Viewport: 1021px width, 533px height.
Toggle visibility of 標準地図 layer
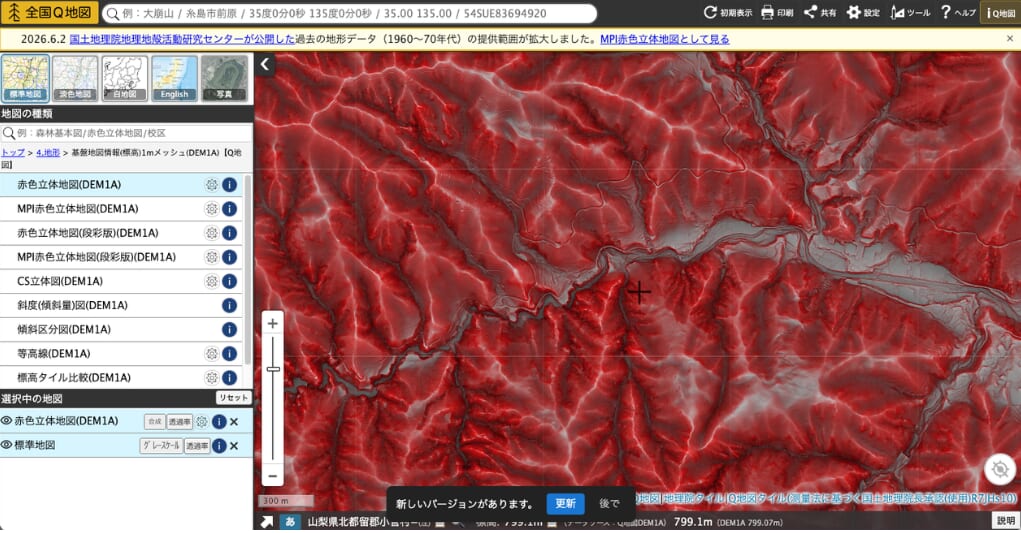7,445
